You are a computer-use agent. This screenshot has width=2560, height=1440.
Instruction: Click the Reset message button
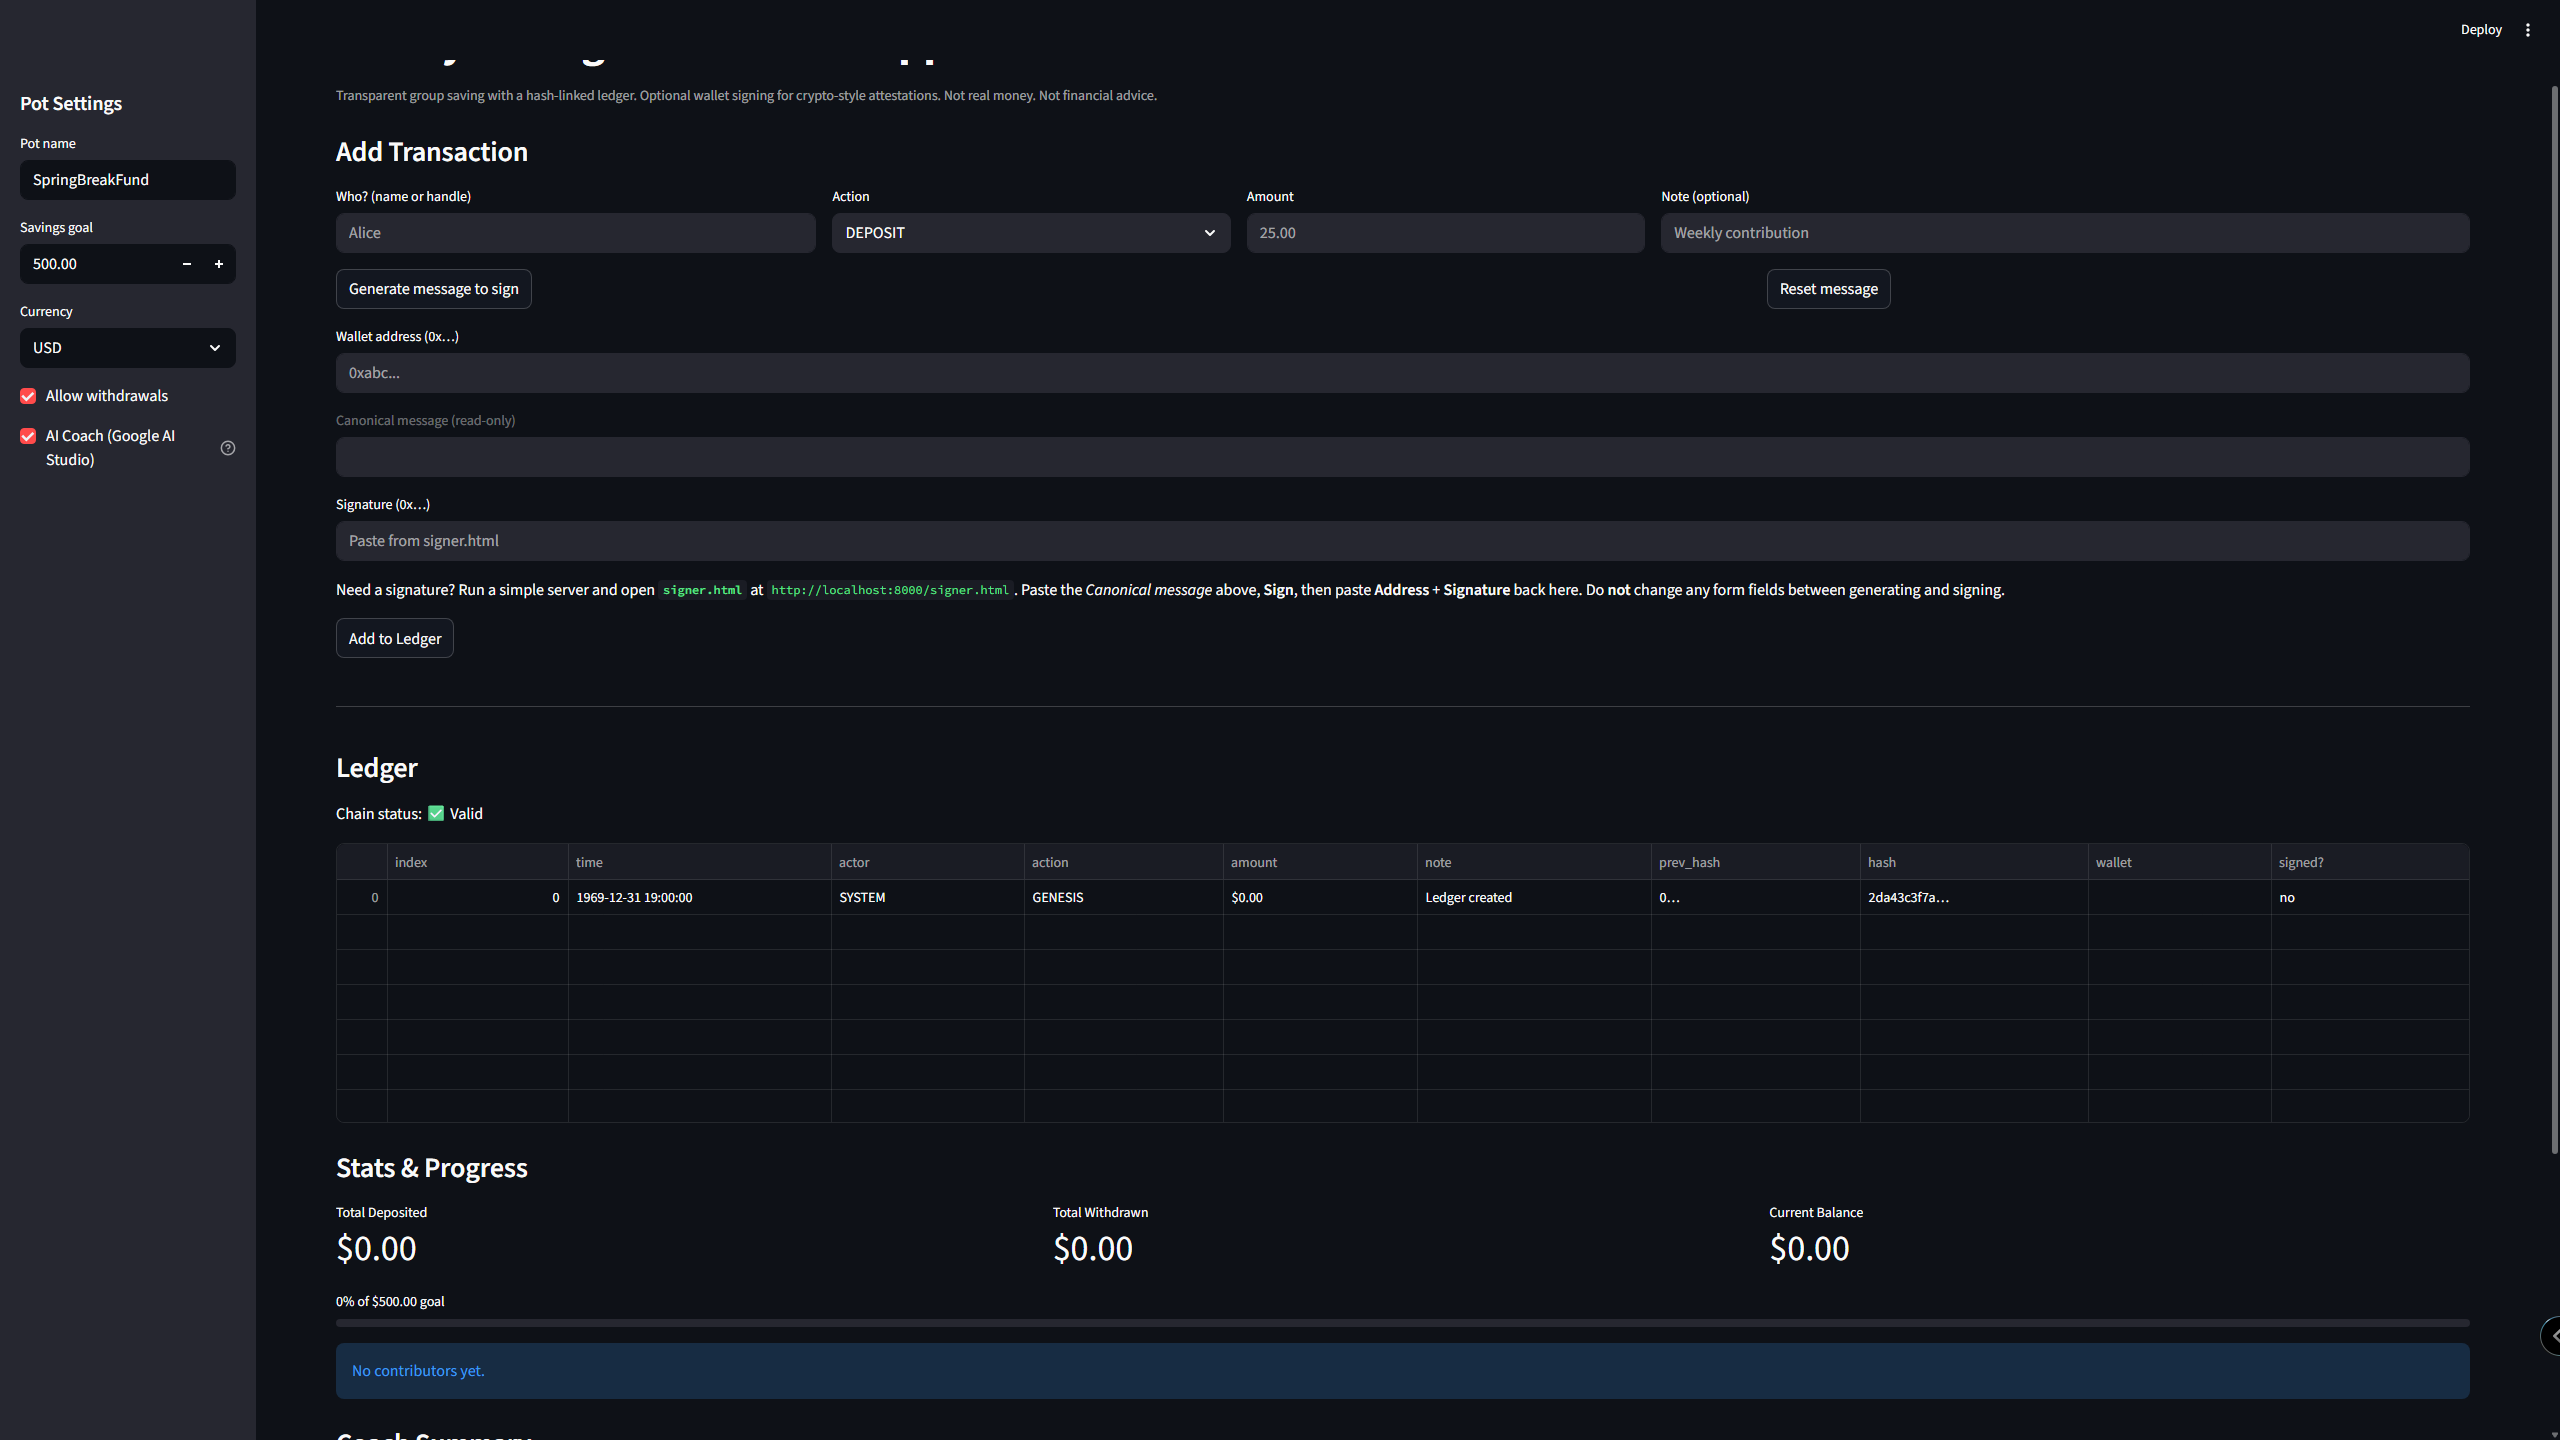click(x=1828, y=289)
